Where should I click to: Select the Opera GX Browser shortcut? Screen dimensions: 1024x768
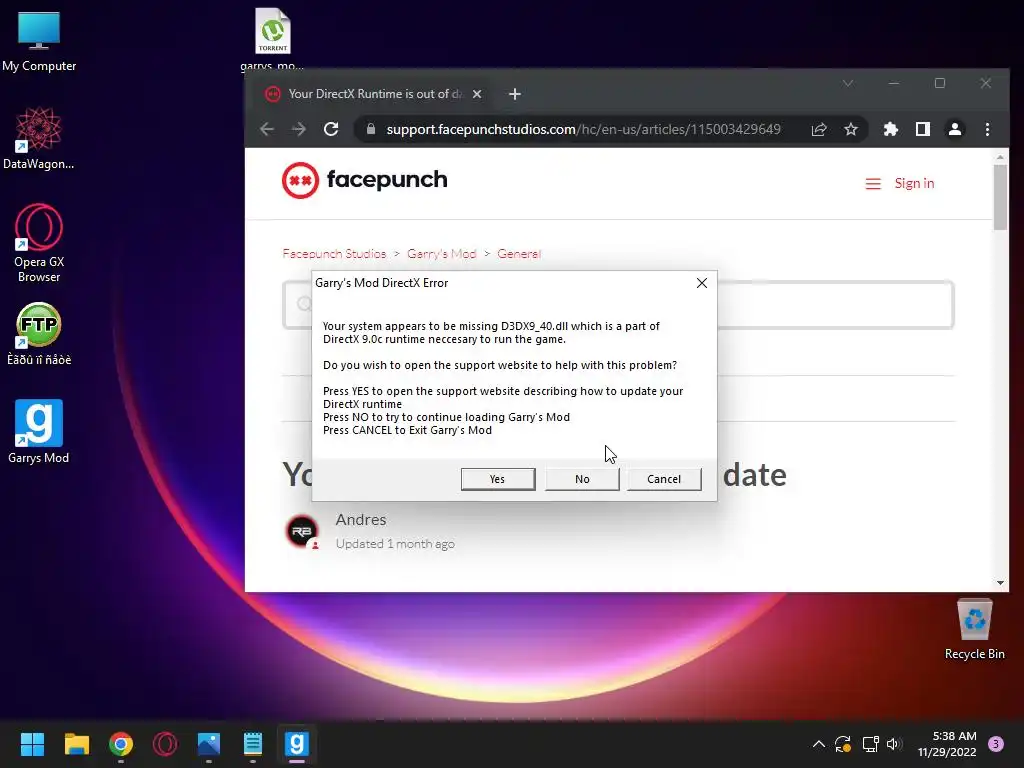point(39,243)
